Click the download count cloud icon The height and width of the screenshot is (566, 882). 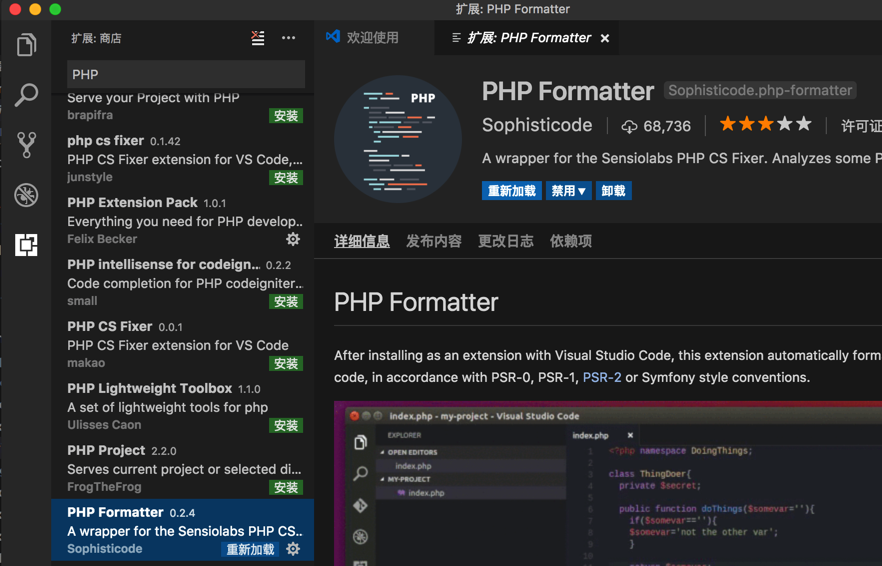tap(629, 127)
